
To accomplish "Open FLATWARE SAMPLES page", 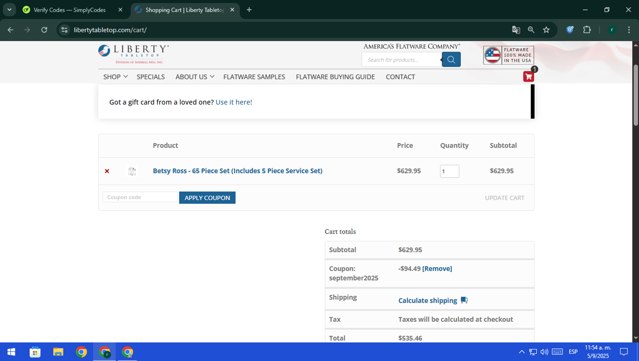I will tap(254, 77).
